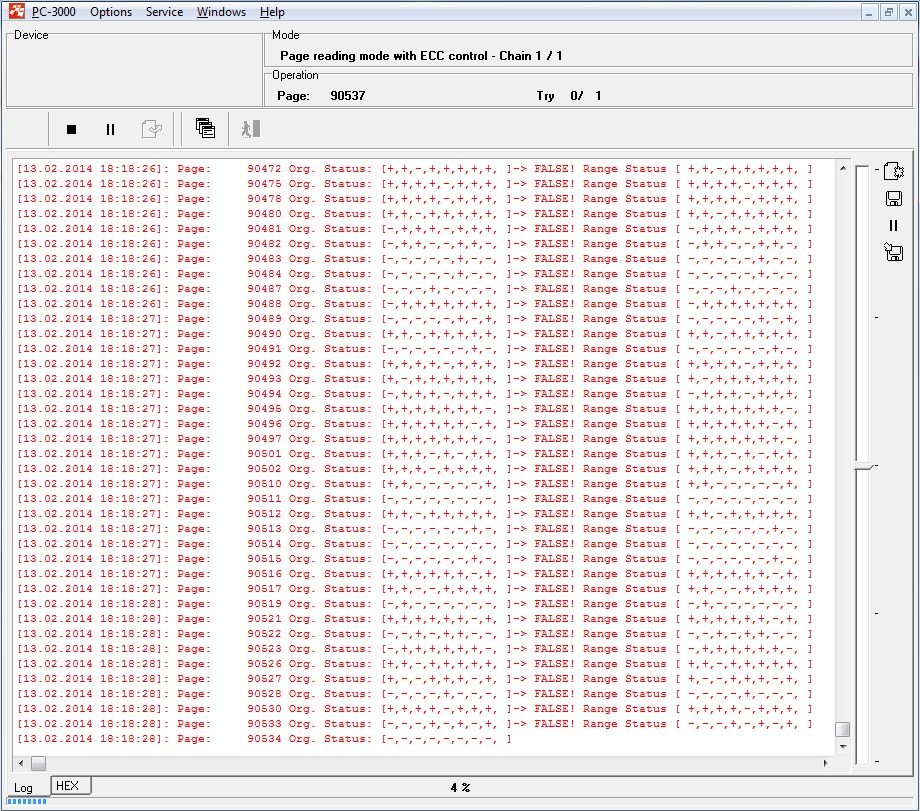The image size is (920, 811).
Task: Click the 4 % progress text
Action: coord(460,788)
